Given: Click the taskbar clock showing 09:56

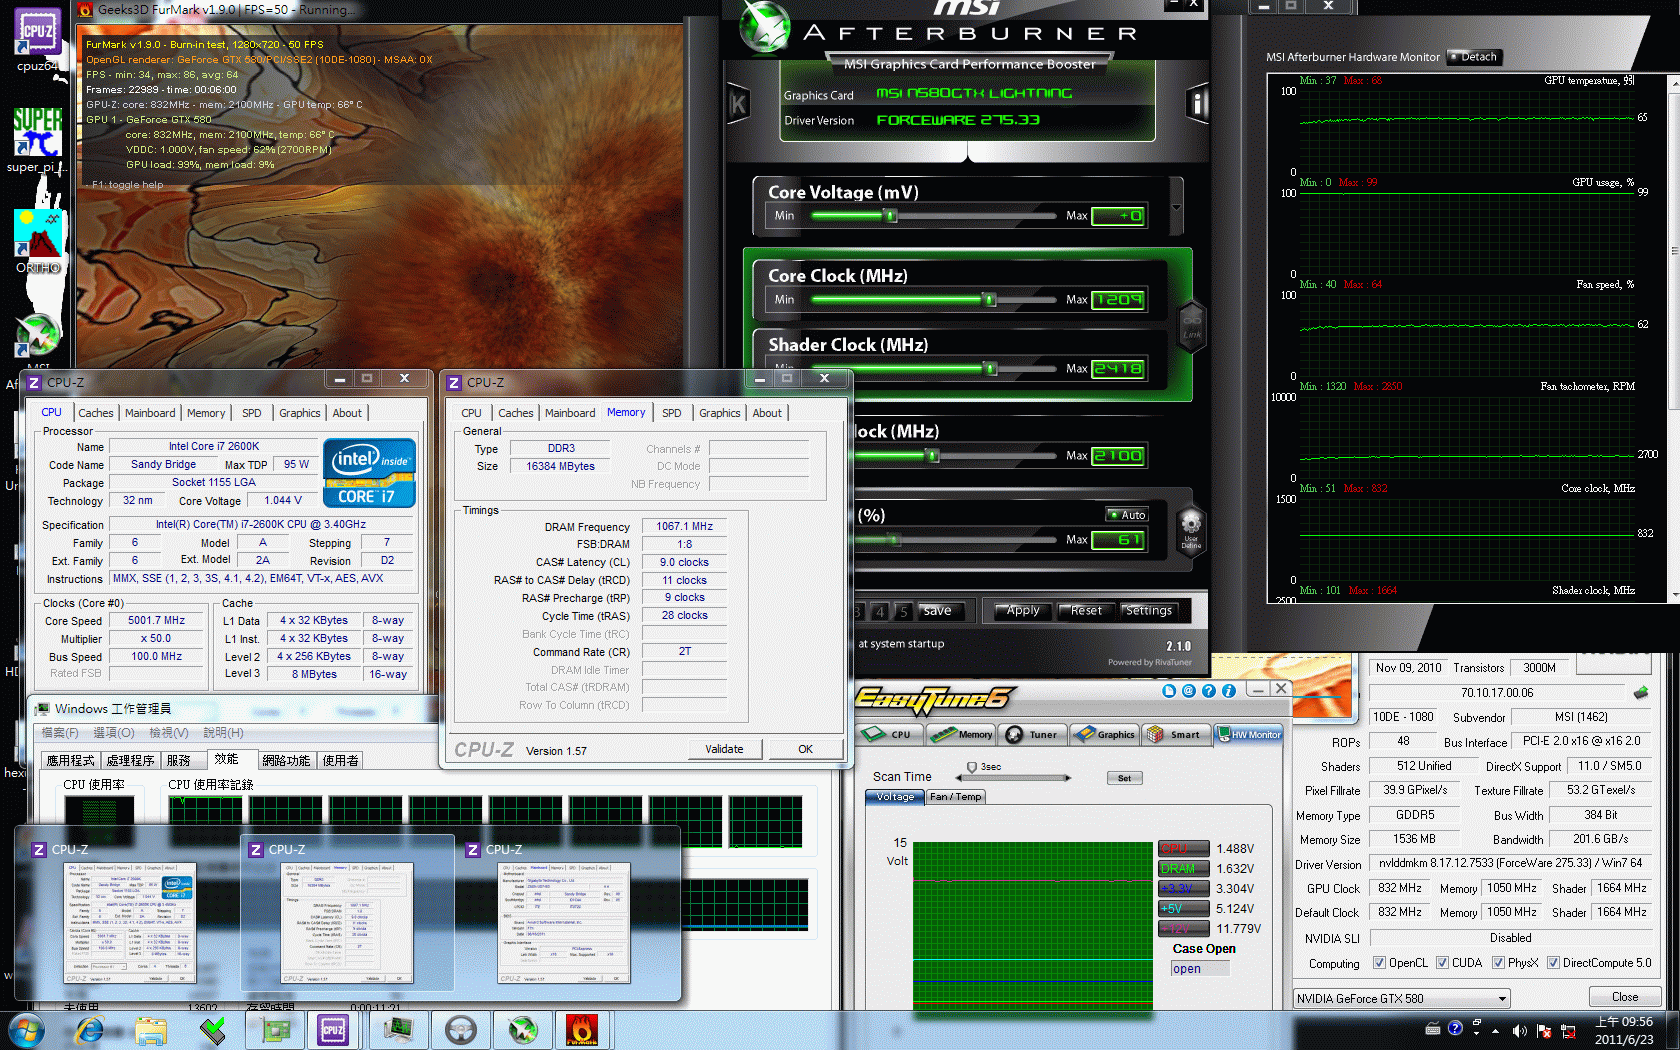Looking at the screenshot, I should click(1624, 1030).
